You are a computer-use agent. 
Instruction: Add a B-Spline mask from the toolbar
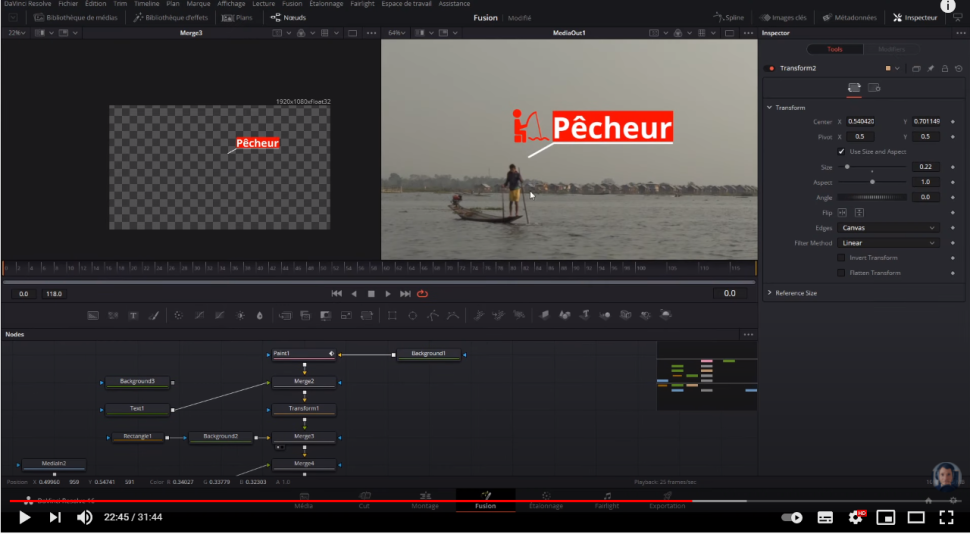[x=453, y=316]
